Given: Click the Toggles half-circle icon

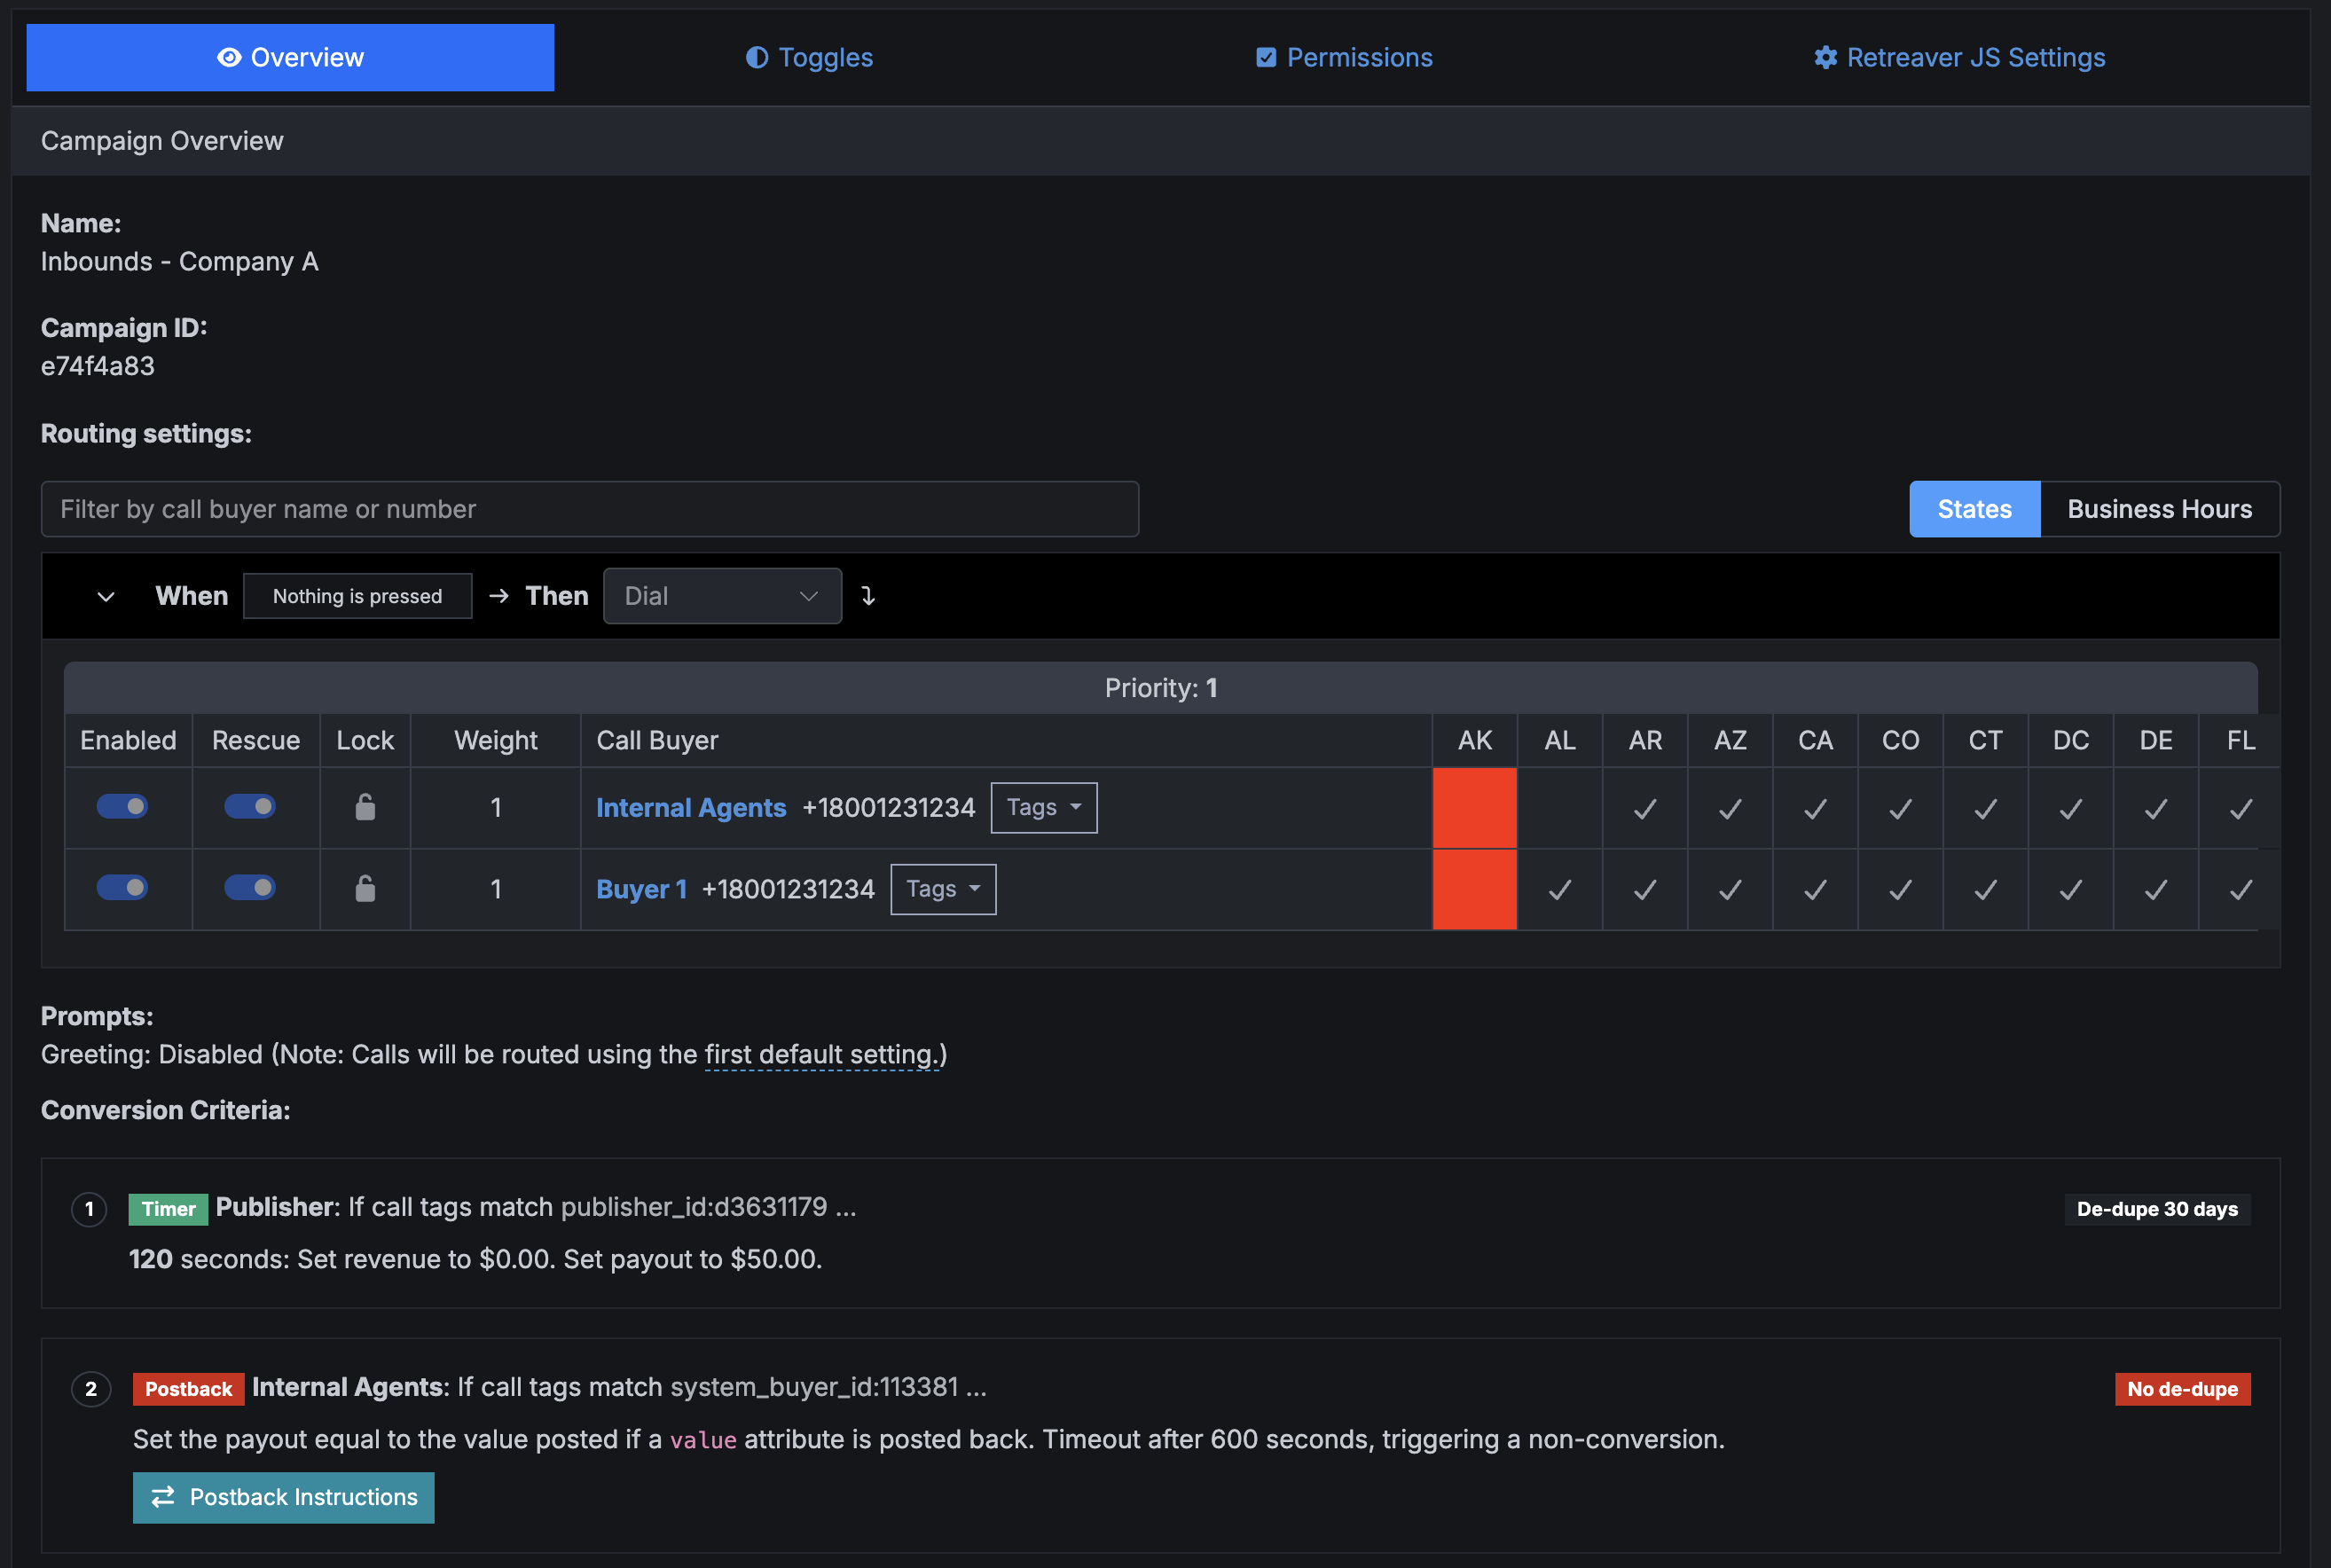Looking at the screenshot, I should [x=757, y=57].
